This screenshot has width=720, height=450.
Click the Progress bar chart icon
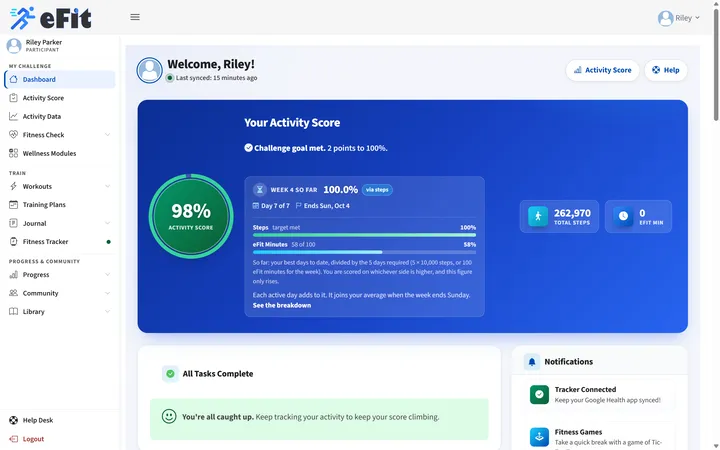click(13, 275)
